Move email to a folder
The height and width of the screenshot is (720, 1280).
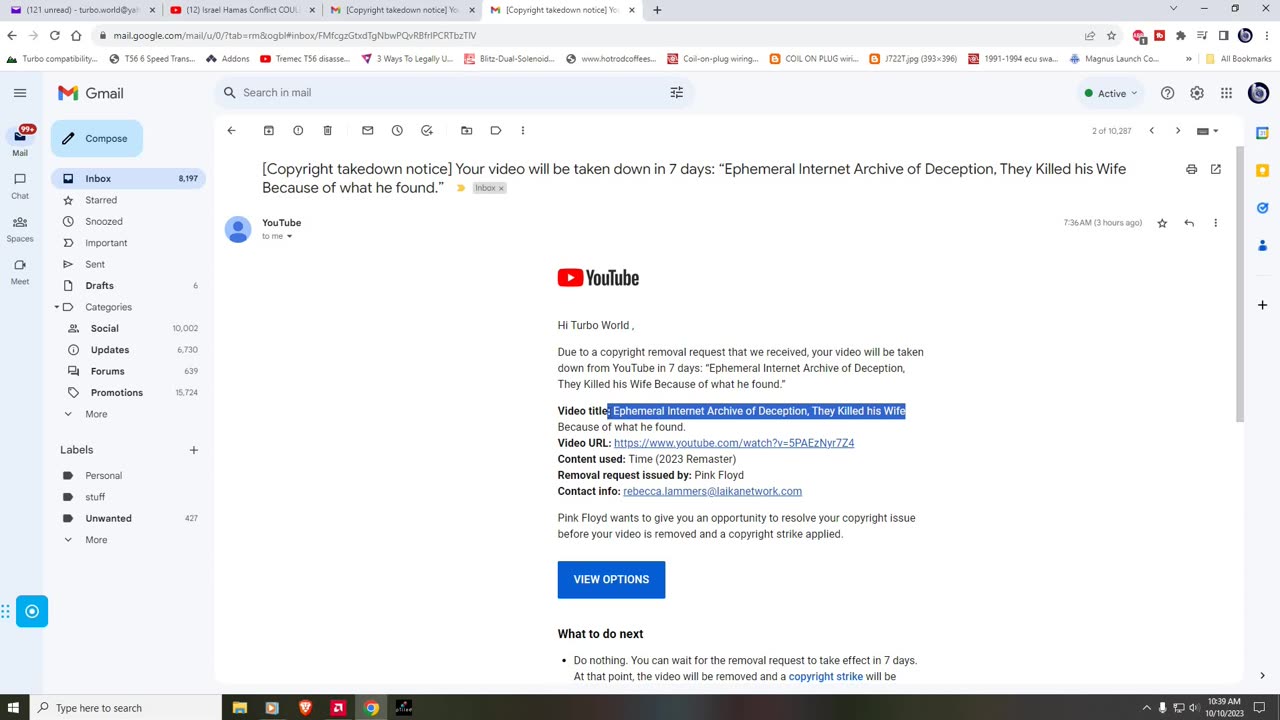[x=466, y=131]
